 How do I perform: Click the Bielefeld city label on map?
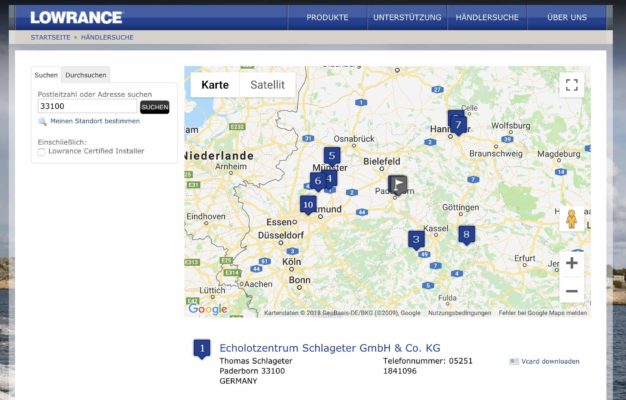pyautogui.click(x=382, y=161)
